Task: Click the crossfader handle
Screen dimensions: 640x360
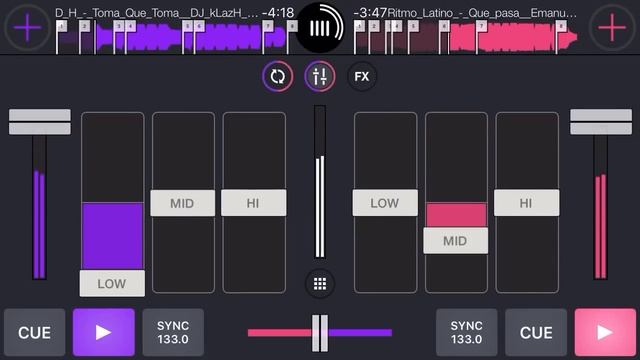Action: (x=320, y=333)
